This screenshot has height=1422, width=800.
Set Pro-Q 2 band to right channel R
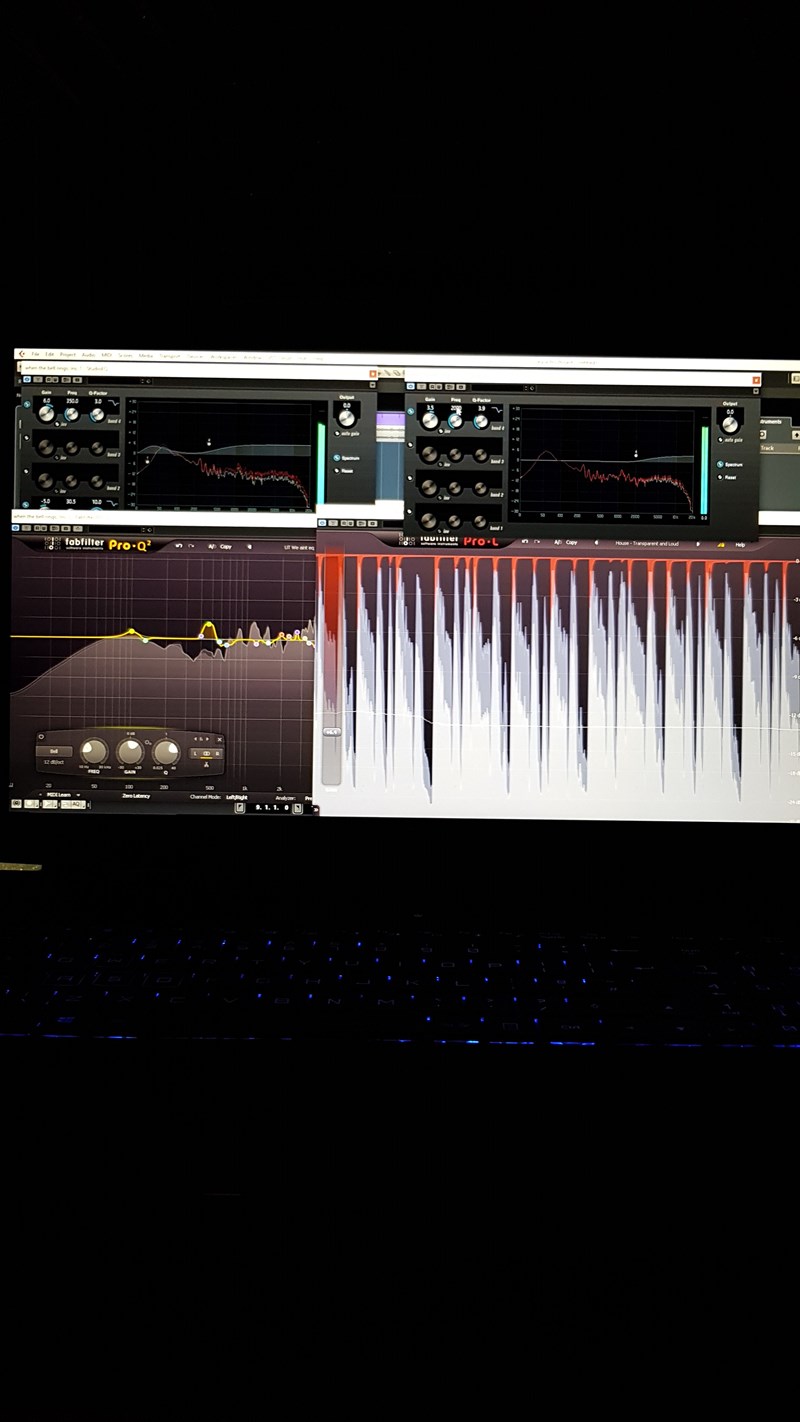217,752
